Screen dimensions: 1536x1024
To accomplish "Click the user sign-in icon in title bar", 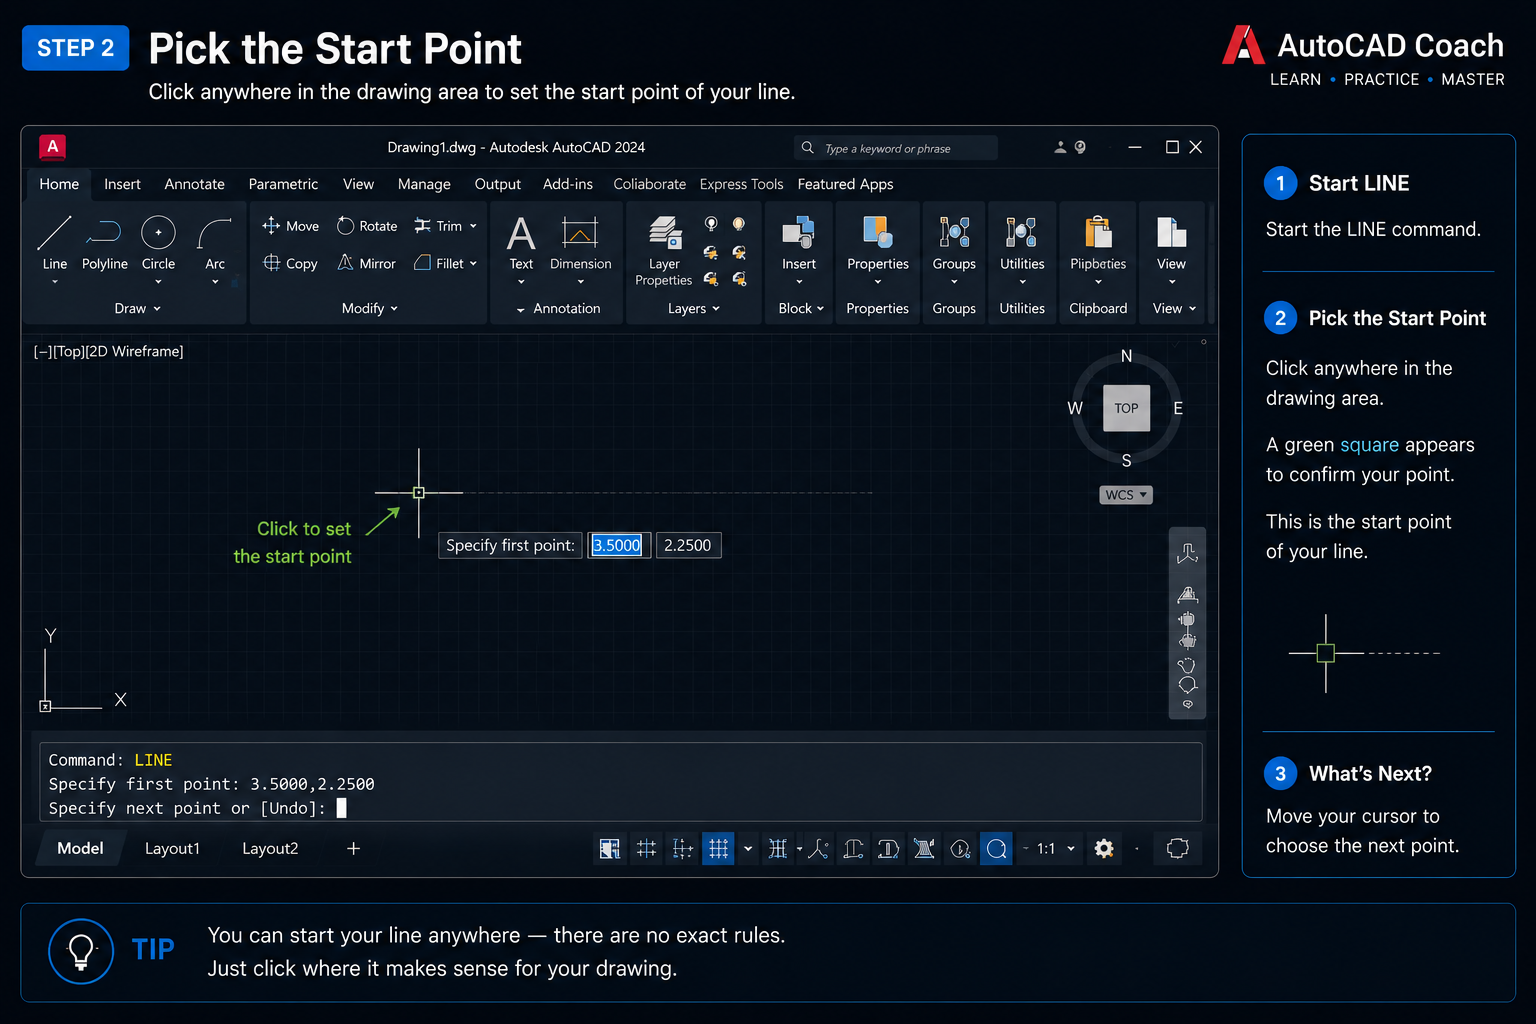I will tap(1060, 147).
